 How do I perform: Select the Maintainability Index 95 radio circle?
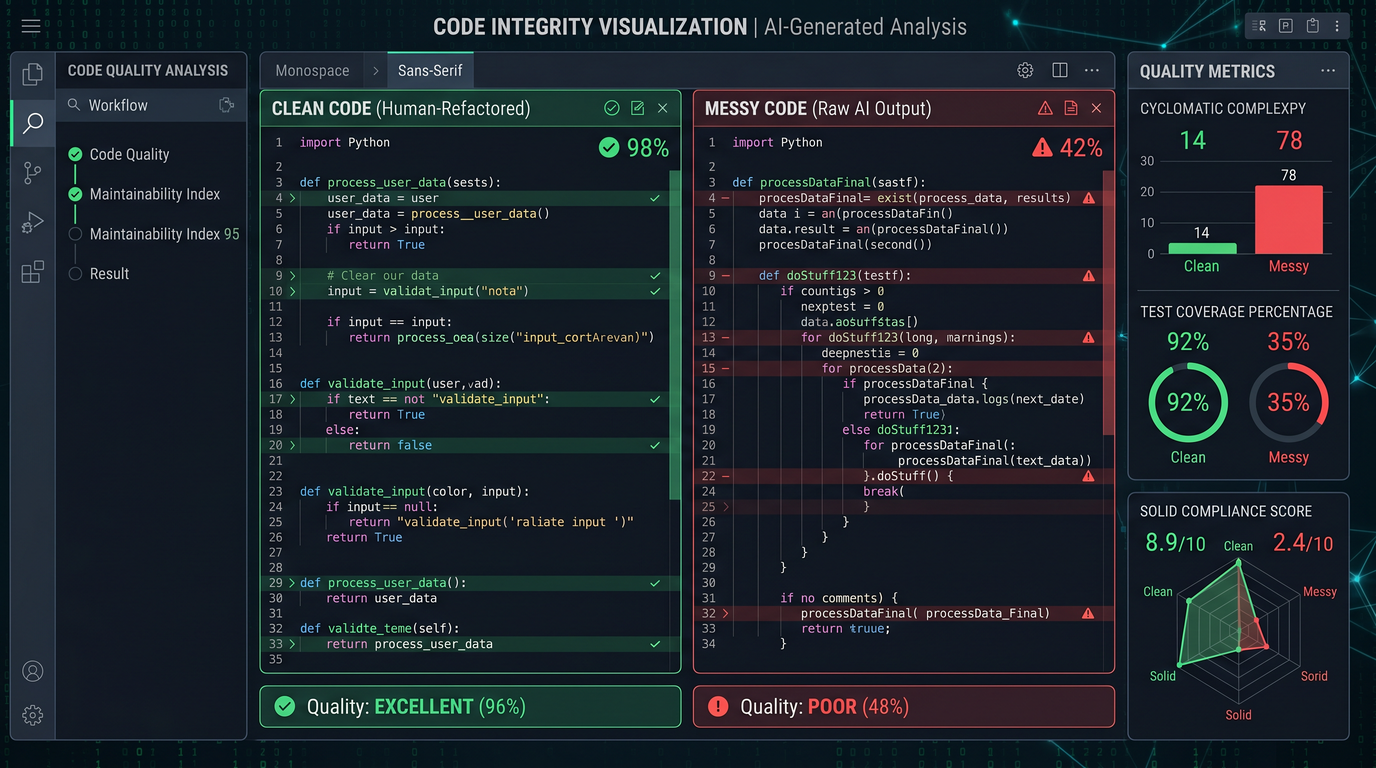tap(75, 234)
